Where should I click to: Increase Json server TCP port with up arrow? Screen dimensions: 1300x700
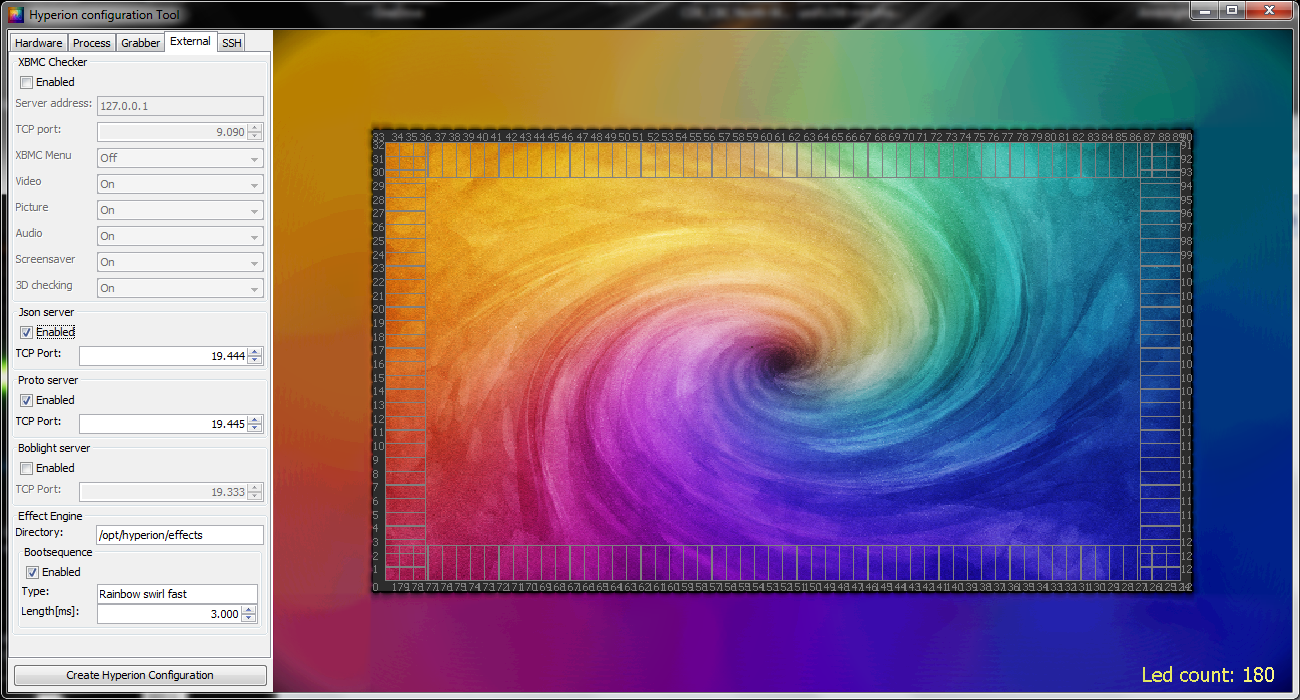255,352
